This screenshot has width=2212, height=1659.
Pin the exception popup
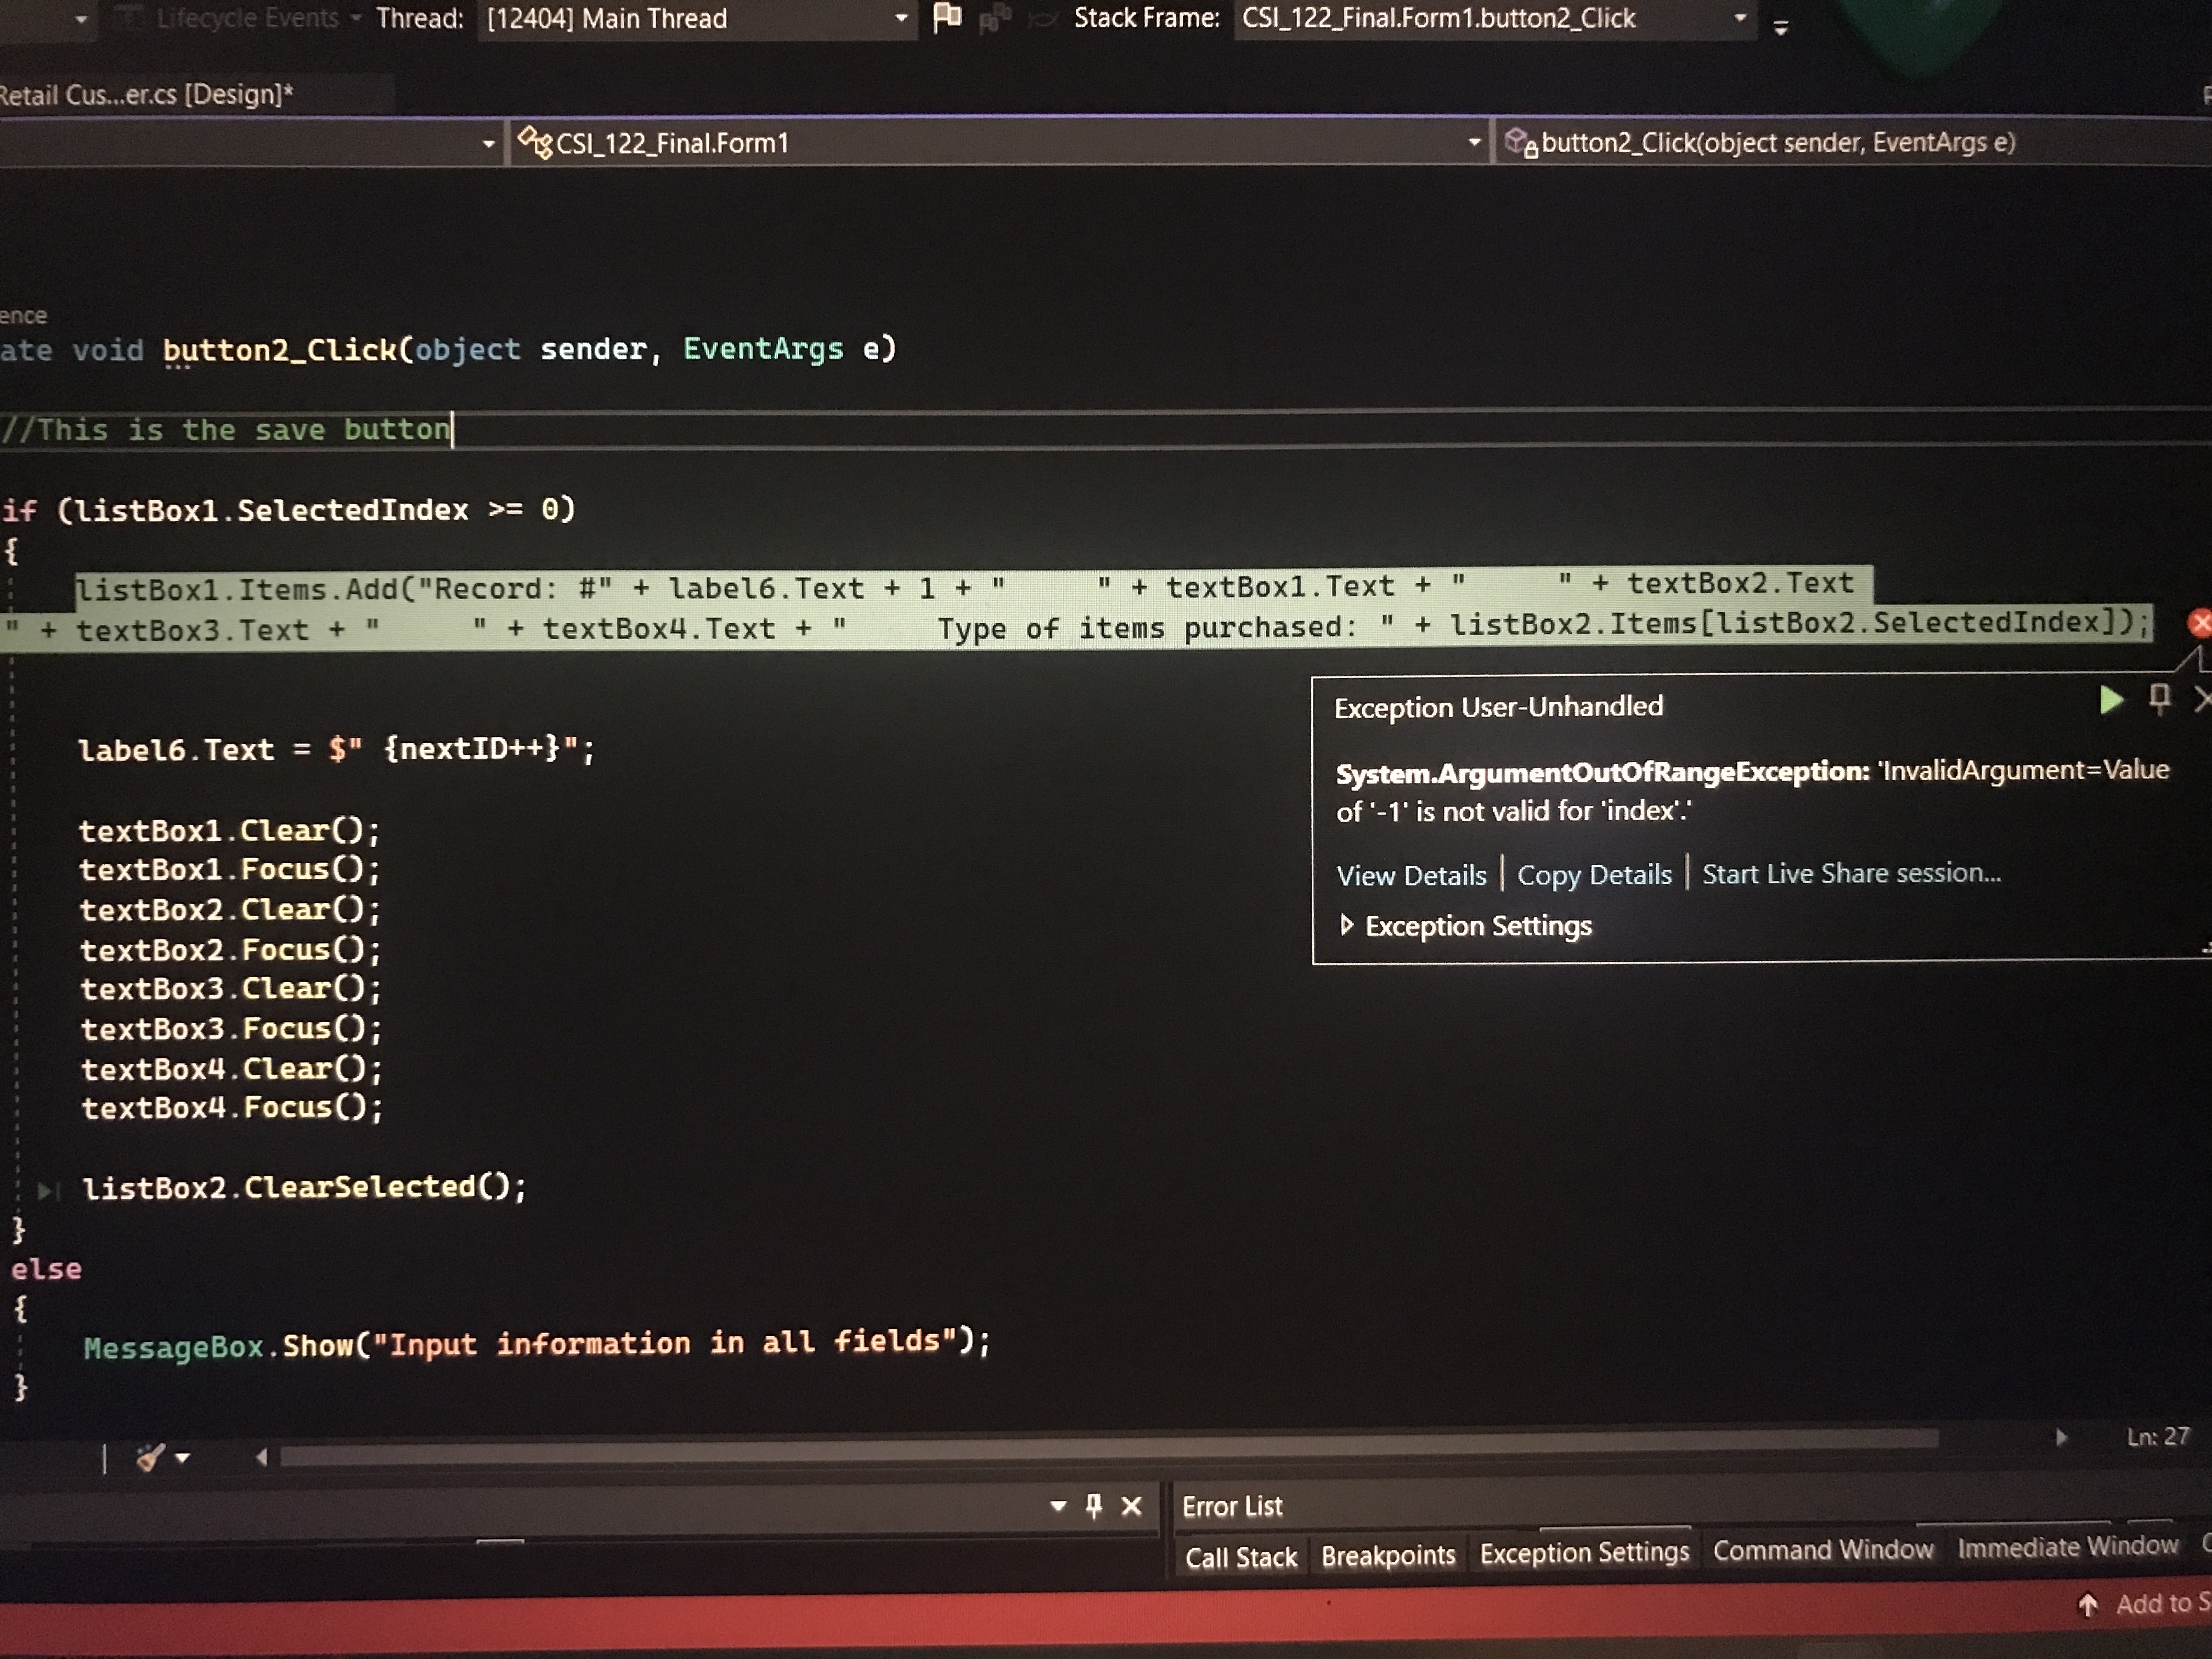click(2159, 698)
